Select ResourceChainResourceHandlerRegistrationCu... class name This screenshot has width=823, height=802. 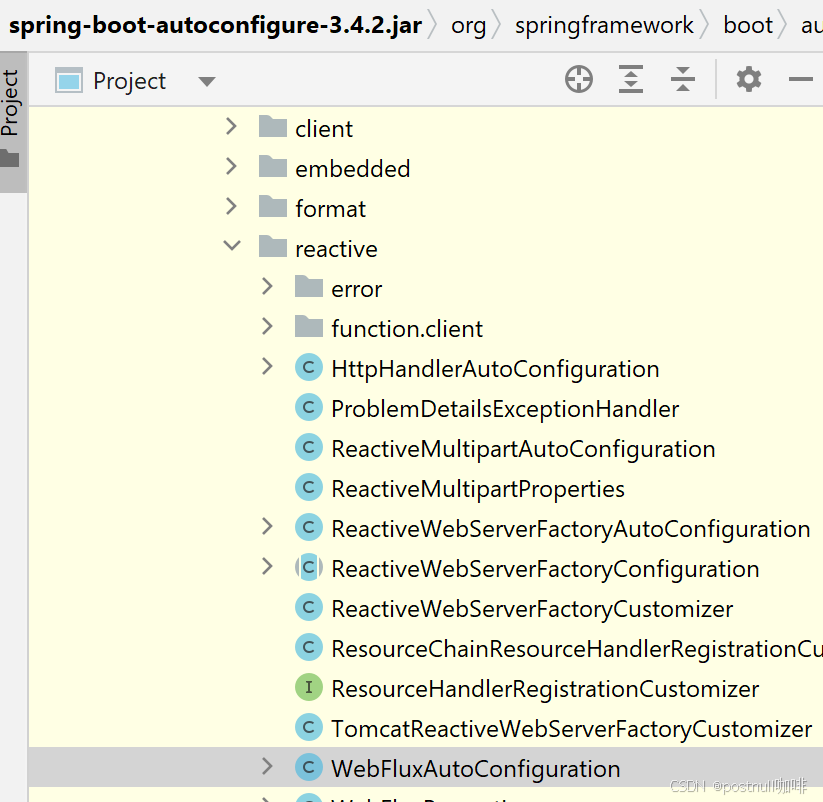(577, 649)
